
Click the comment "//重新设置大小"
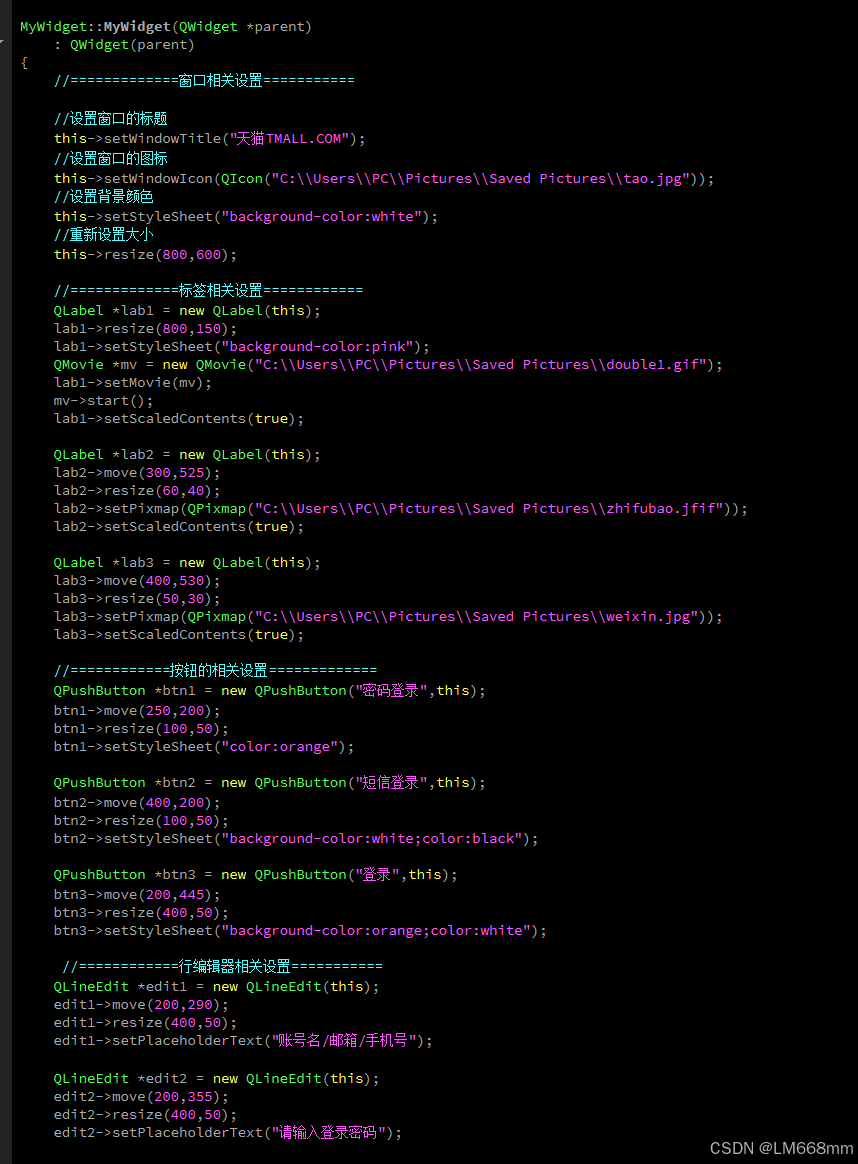pos(103,235)
